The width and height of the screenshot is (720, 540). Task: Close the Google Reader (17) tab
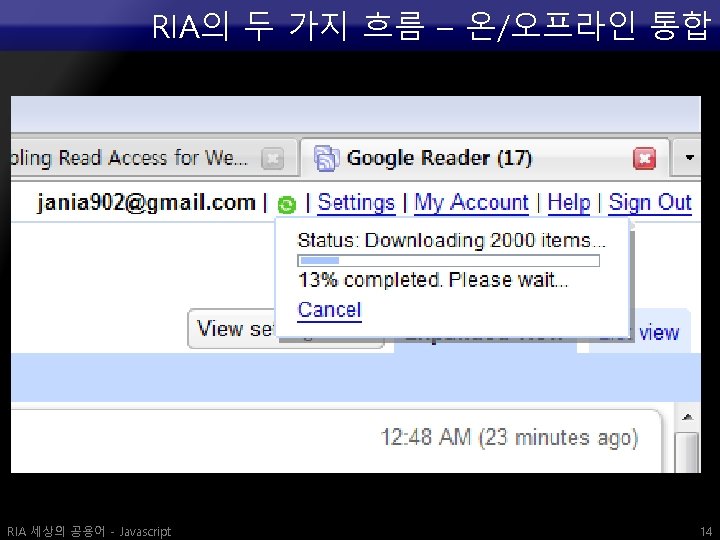pos(645,158)
